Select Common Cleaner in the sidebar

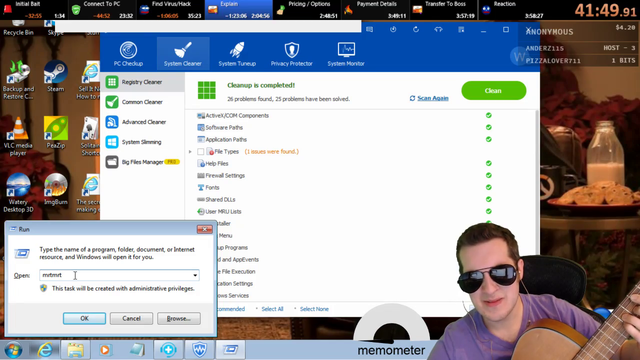tap(142, 102)
